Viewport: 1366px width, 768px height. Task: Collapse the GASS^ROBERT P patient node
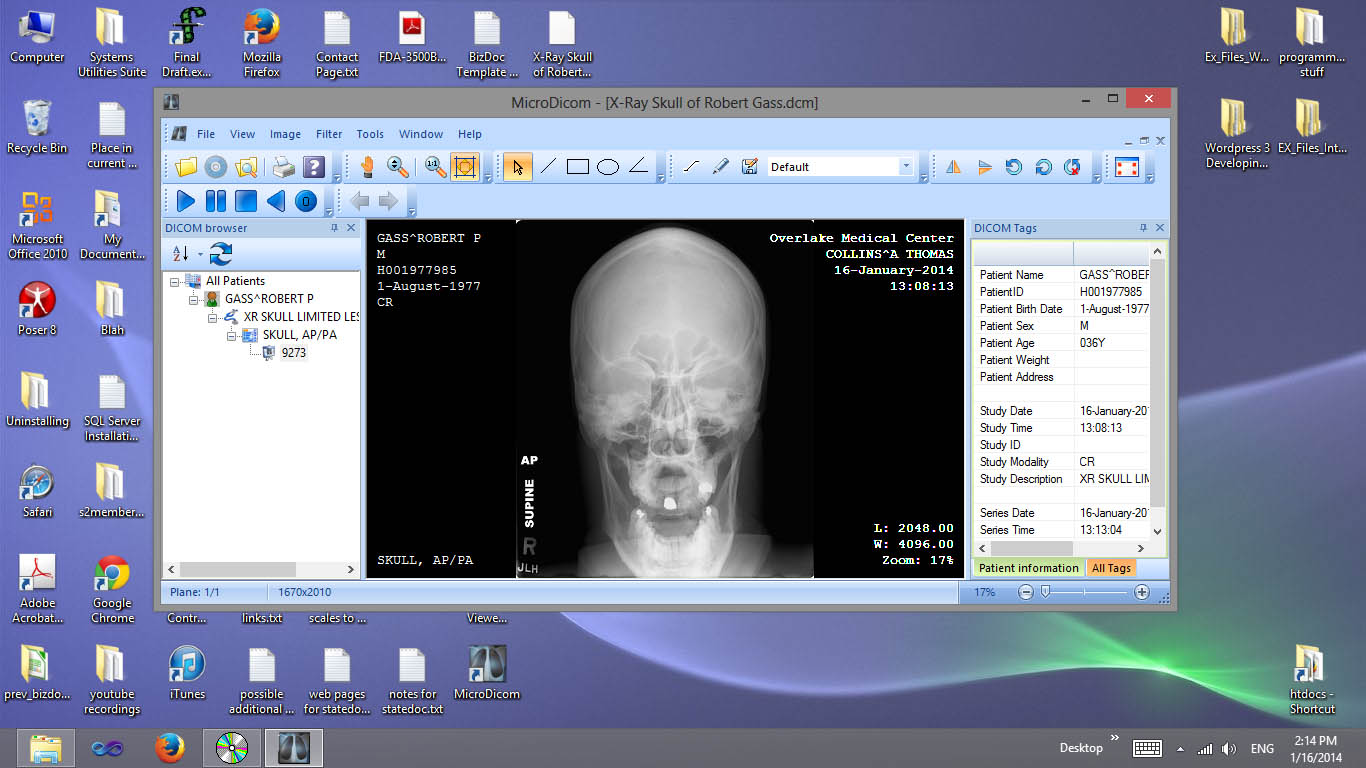point(194,299)
